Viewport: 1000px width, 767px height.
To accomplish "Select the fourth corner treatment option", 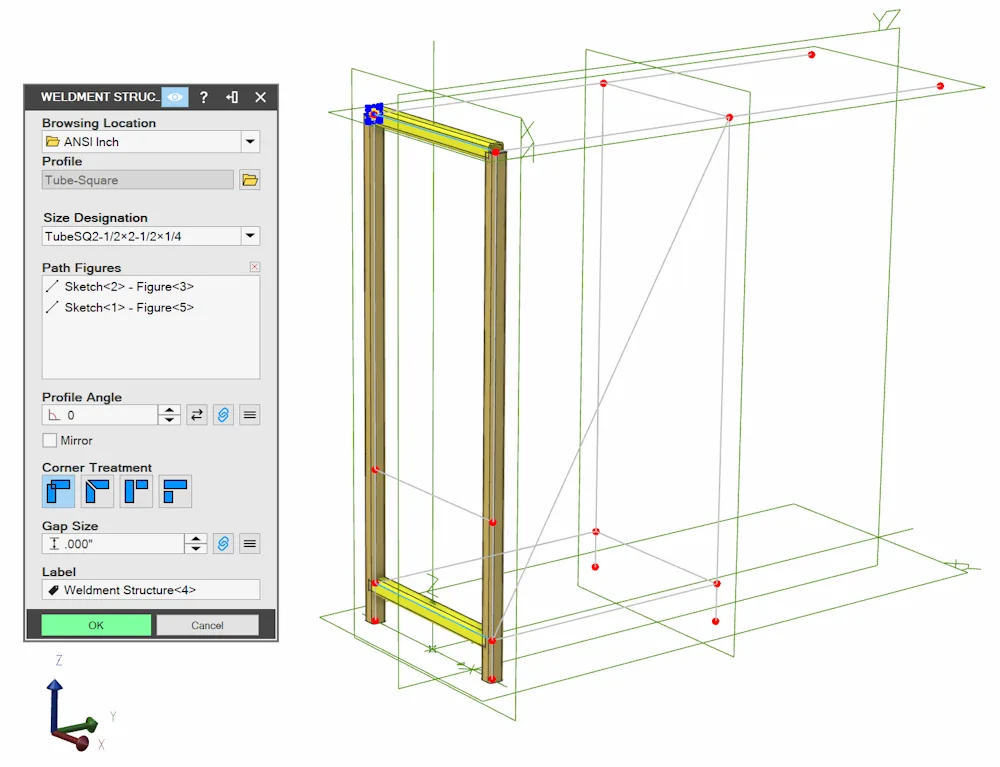I will (175, 492).
